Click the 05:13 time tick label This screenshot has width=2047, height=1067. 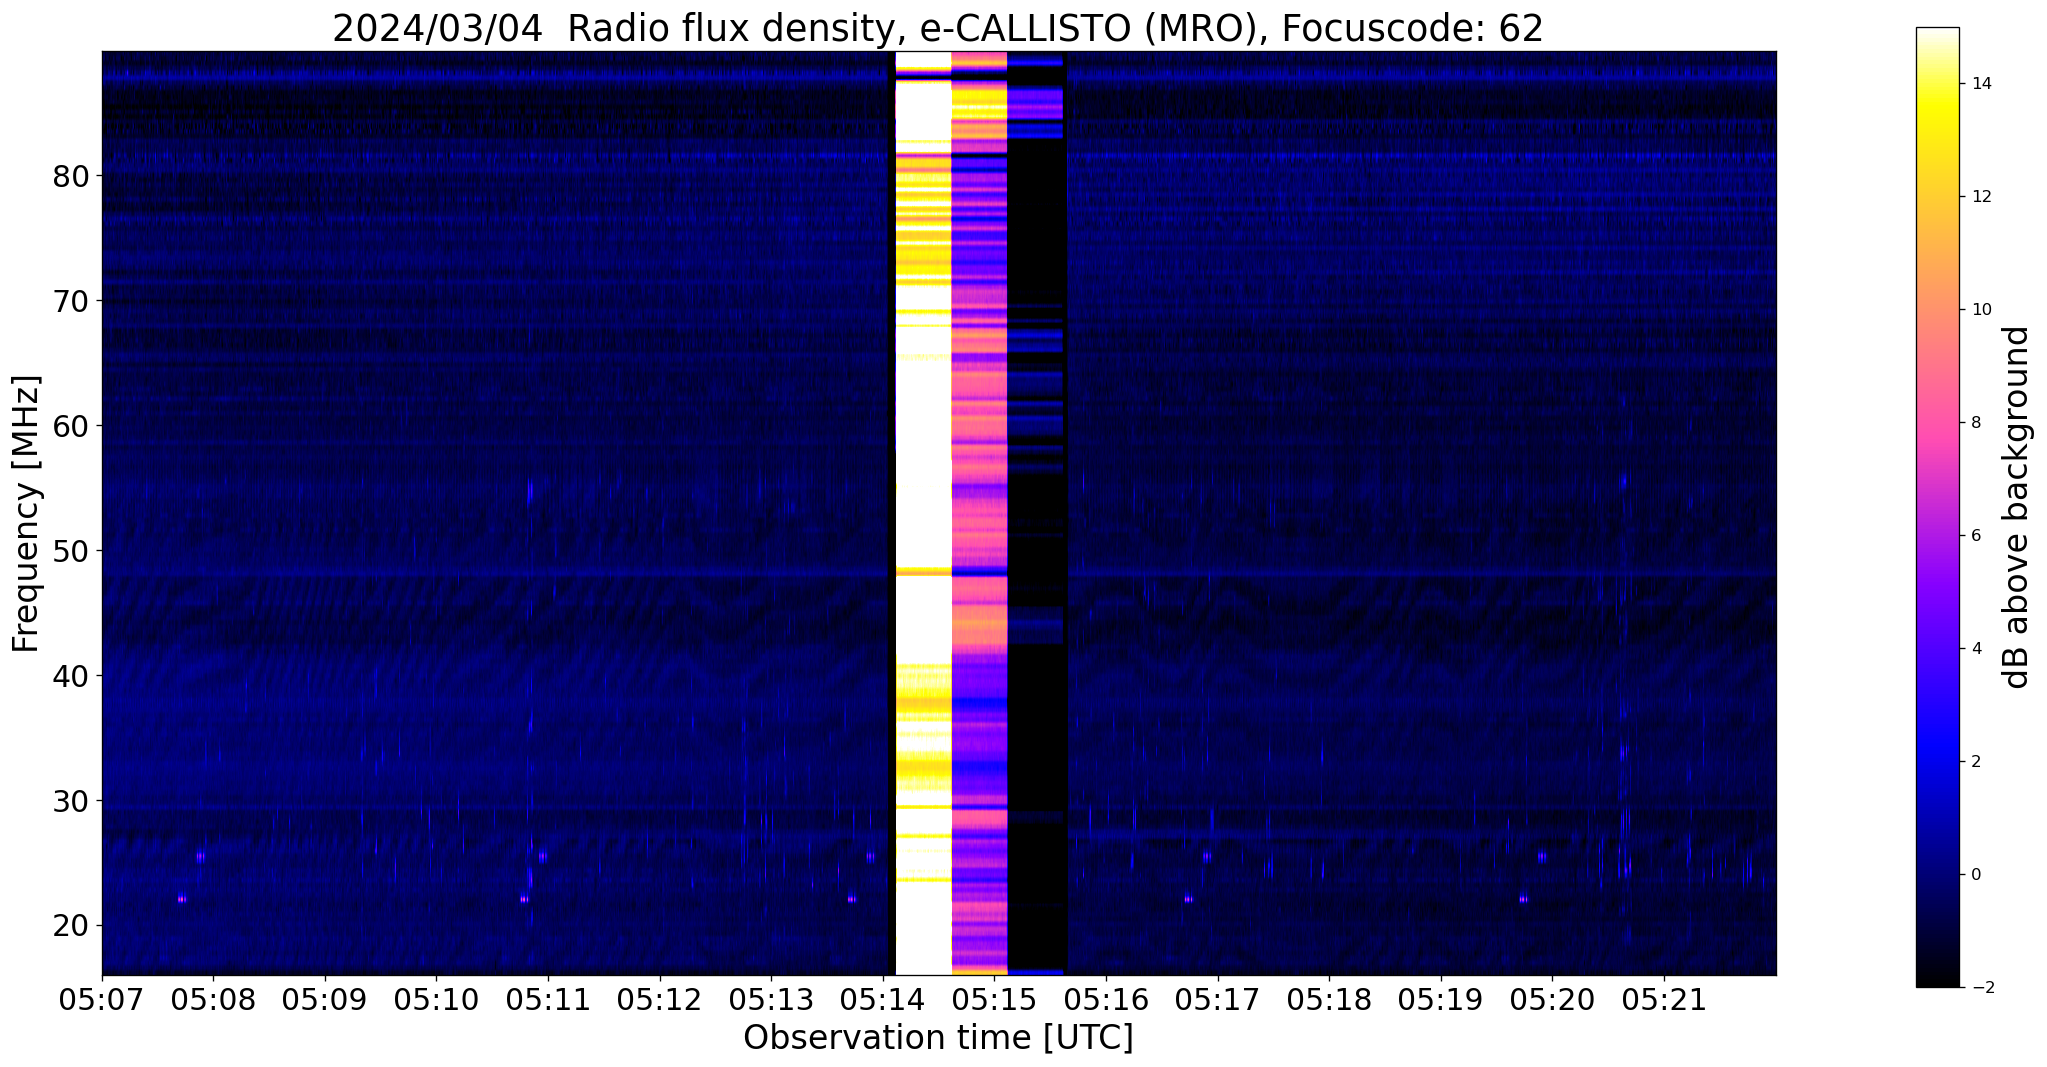pyautogui.click(x=771, y=1000)
